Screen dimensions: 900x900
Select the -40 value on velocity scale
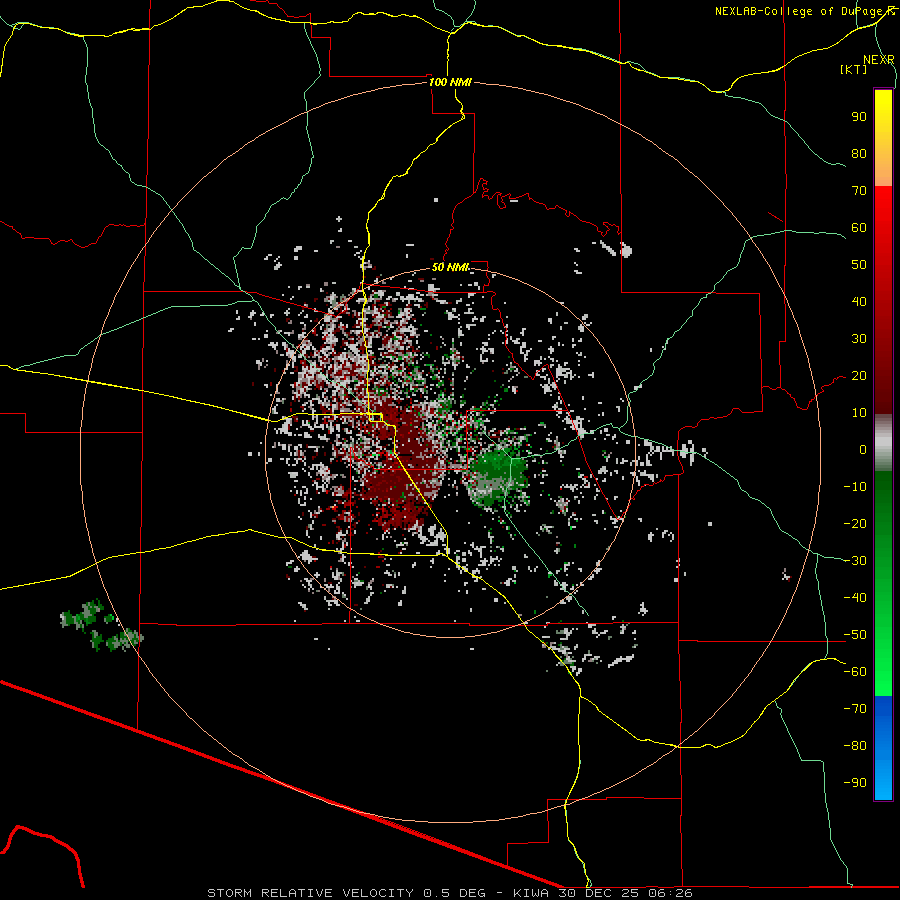pos(855,598)
